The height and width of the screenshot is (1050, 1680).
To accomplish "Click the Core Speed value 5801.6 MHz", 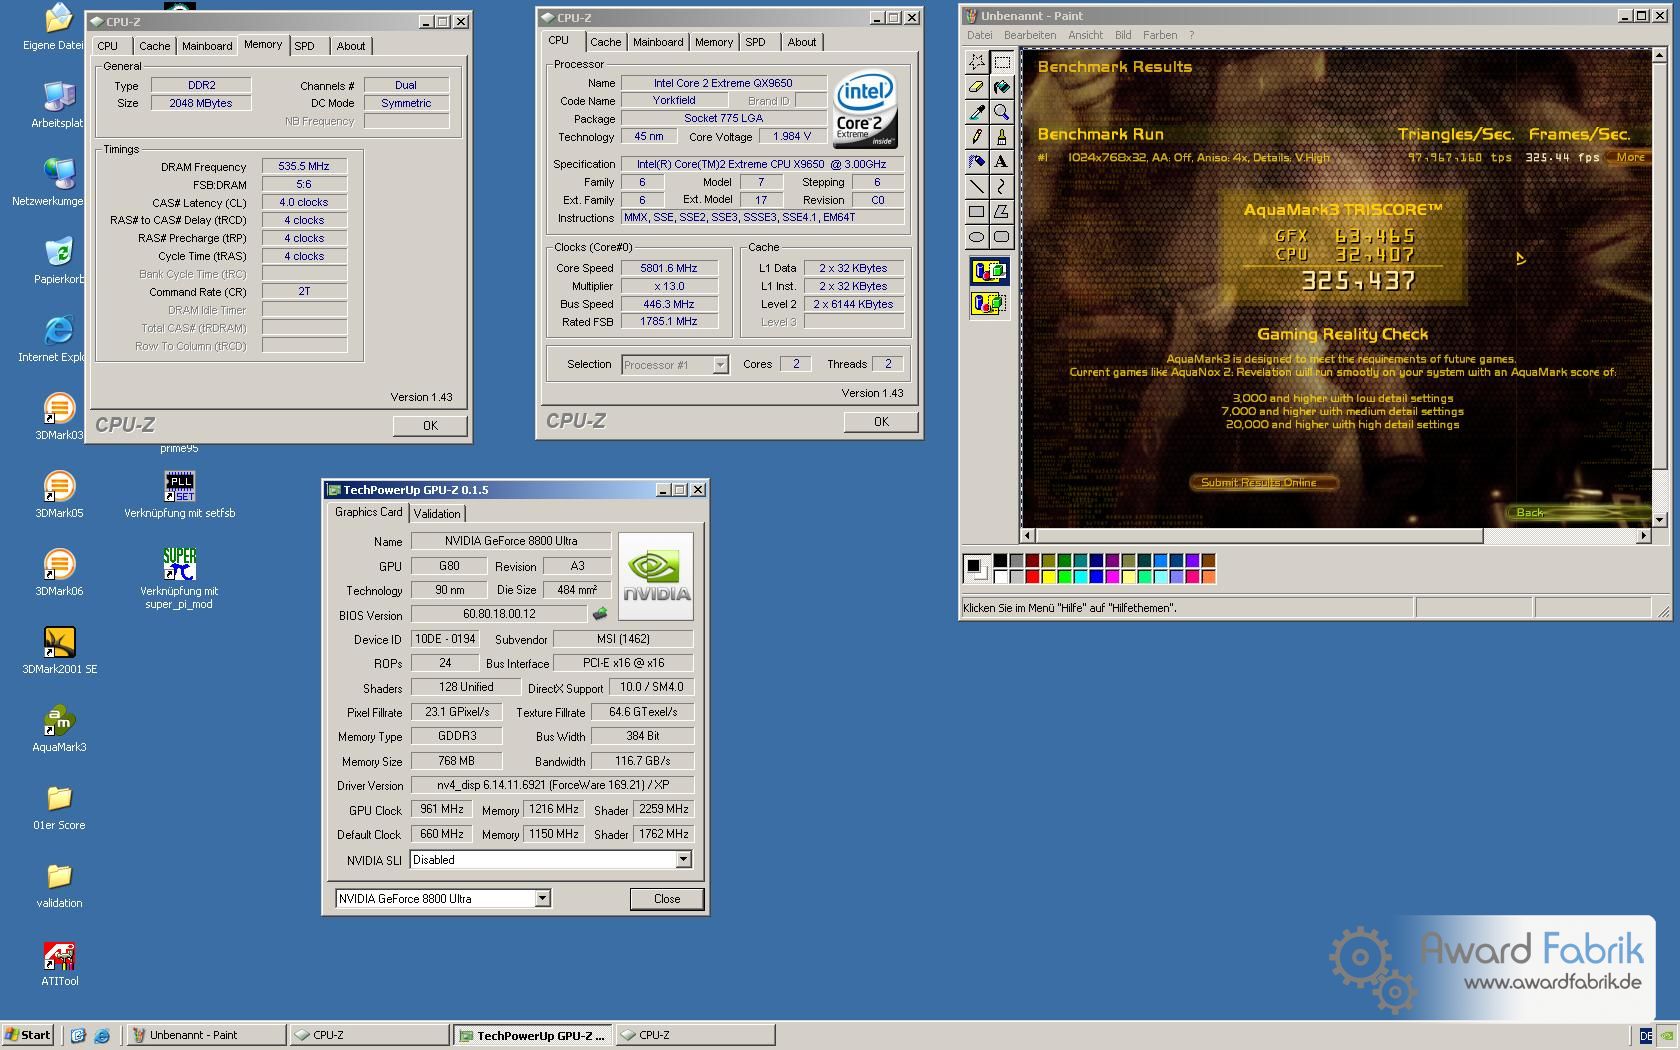I will click(669, 268).
